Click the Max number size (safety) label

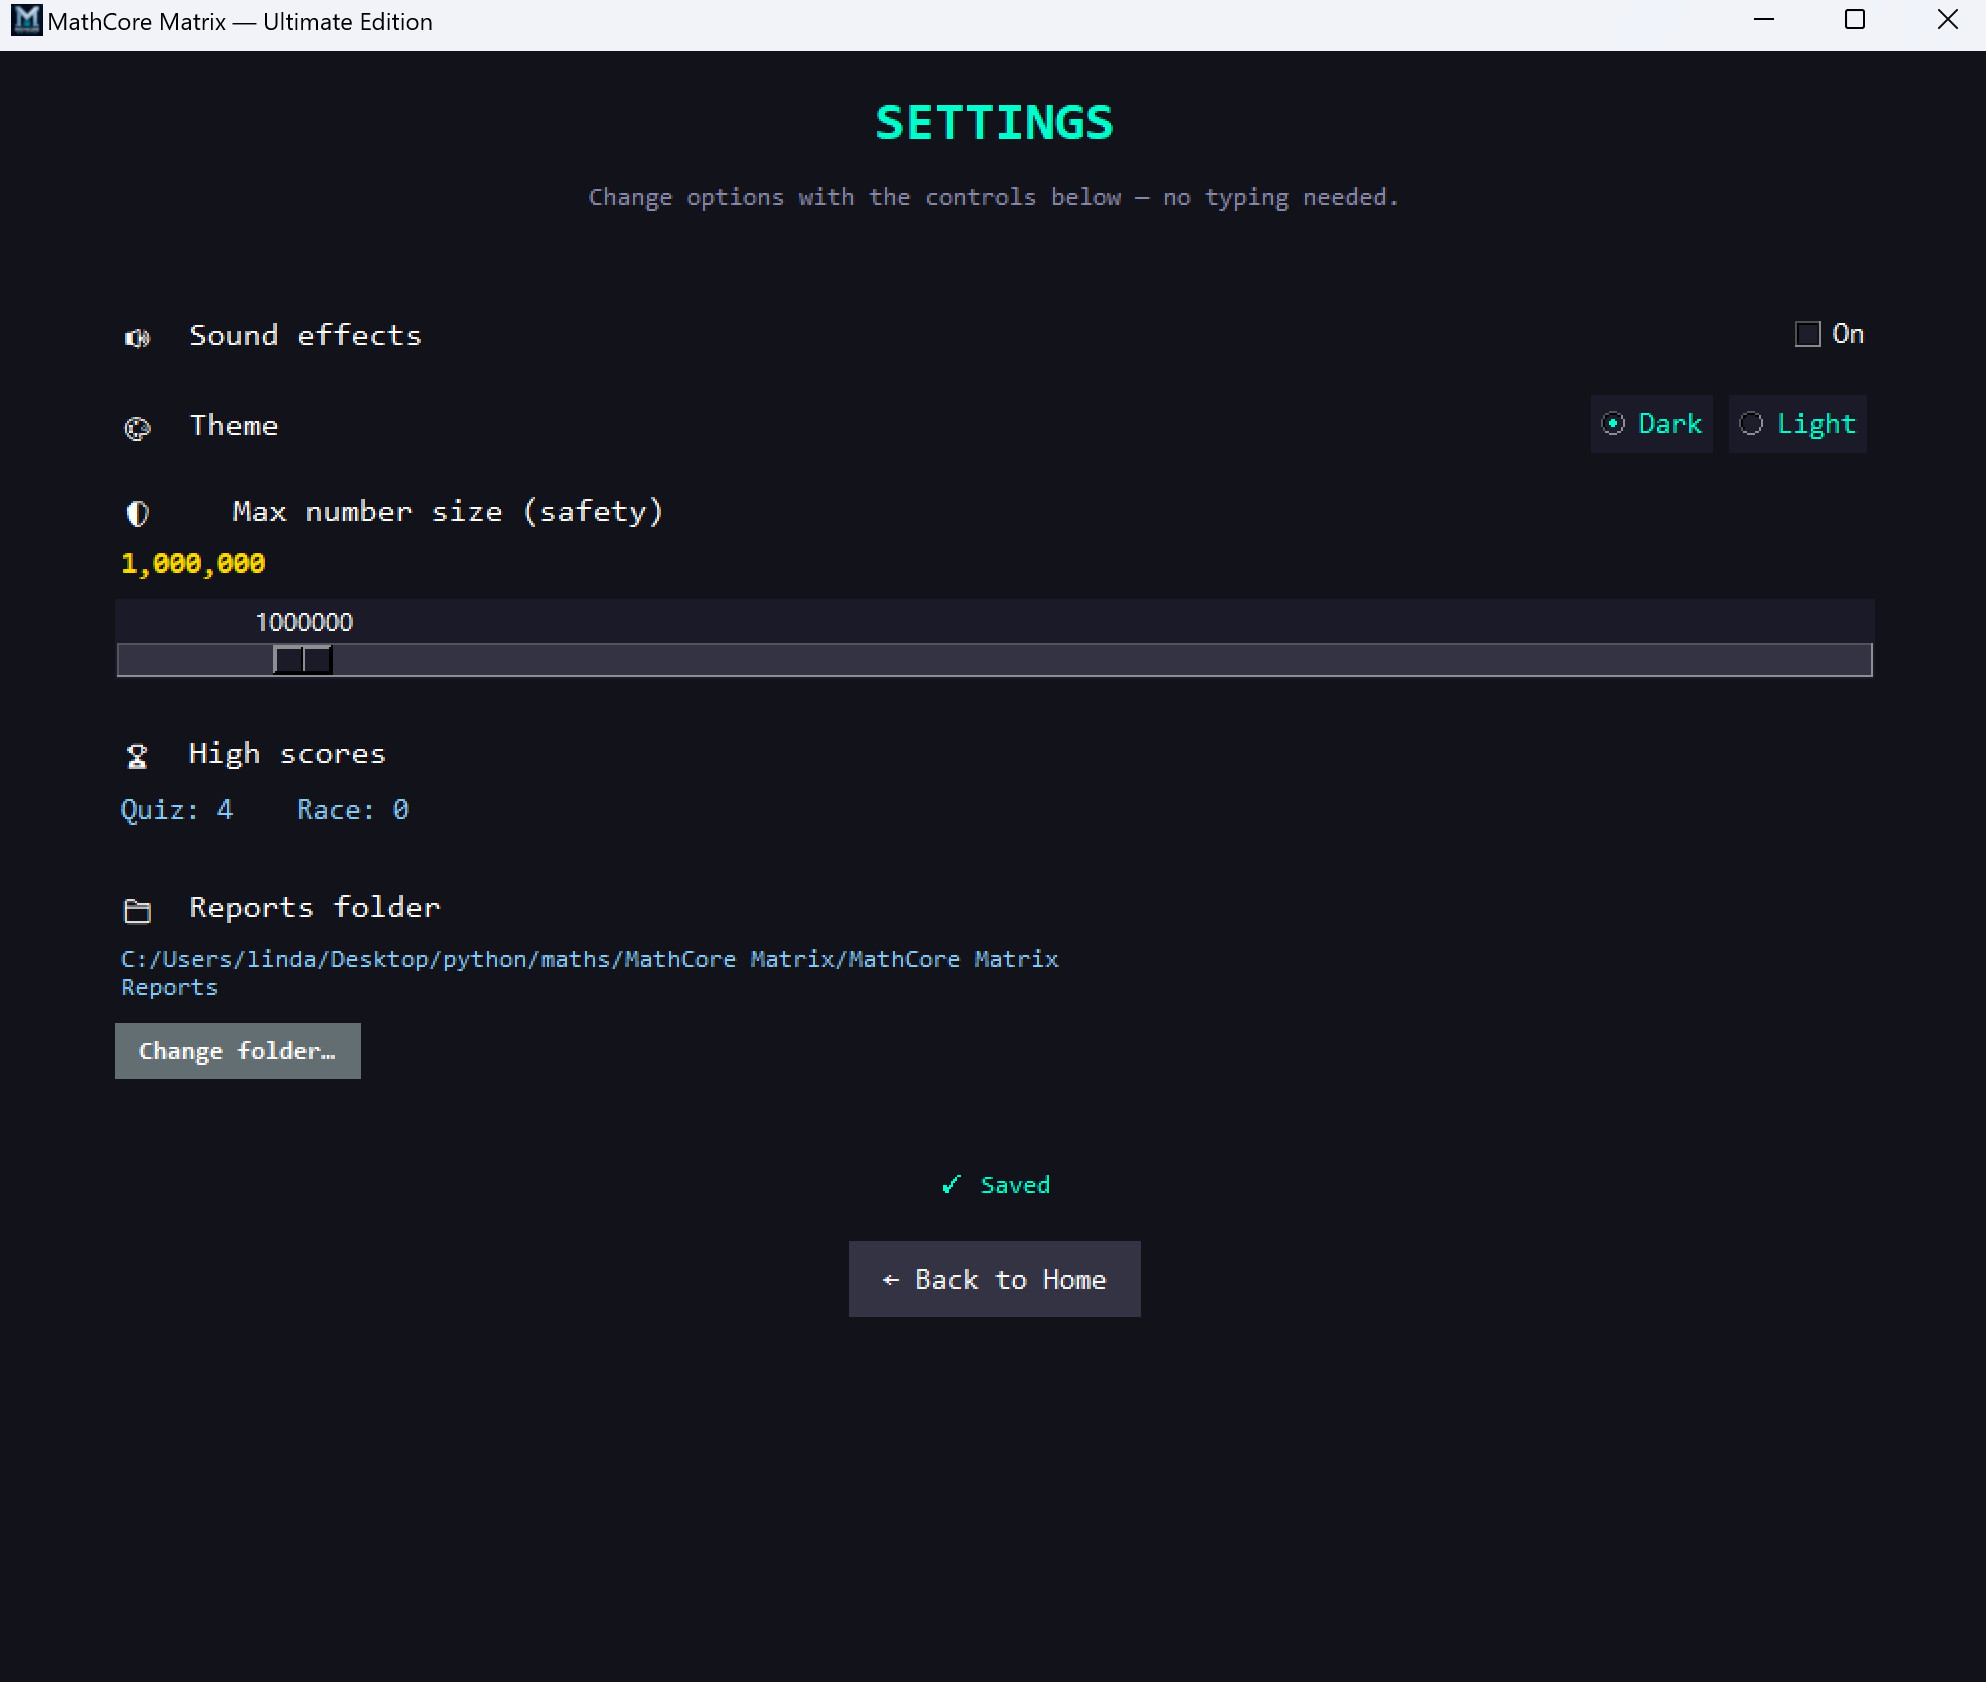tap(448, 512)
